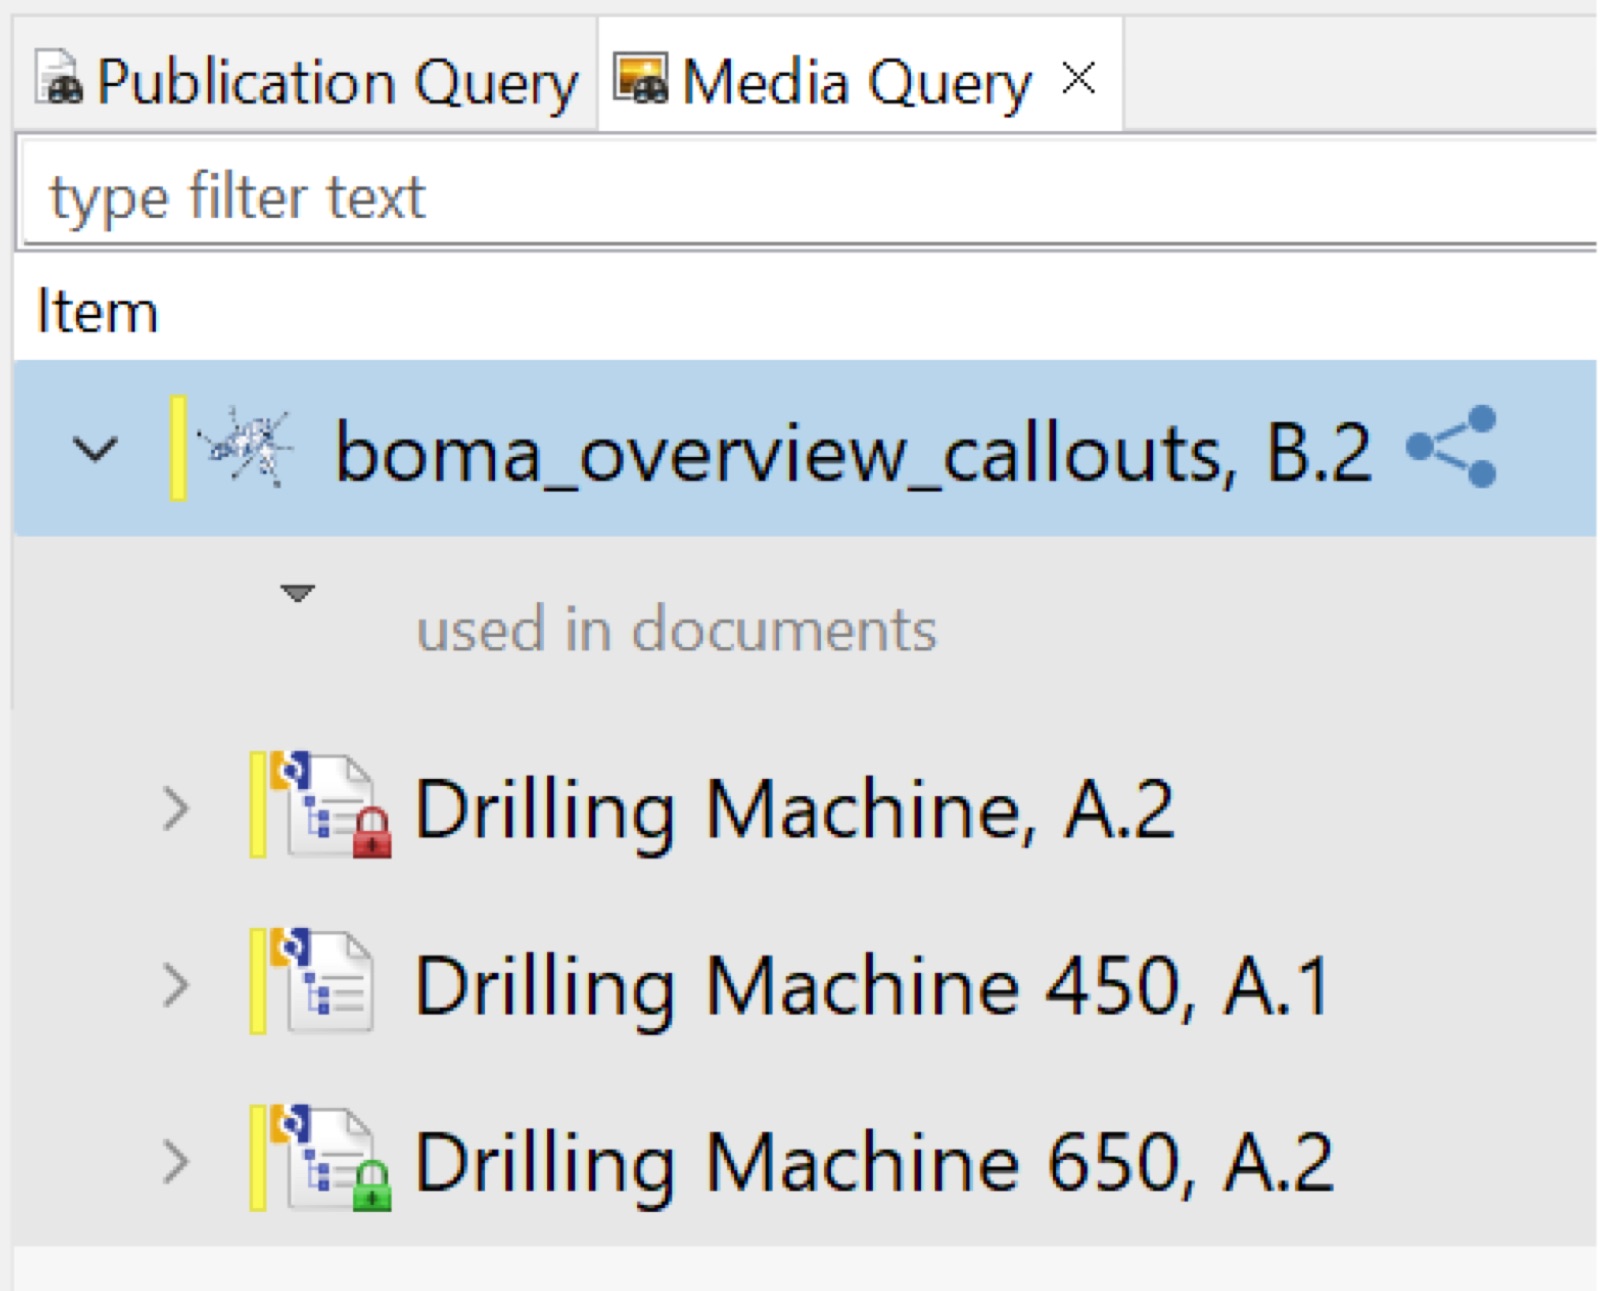1600x1291 pixels.
Task: Click the Media Query tab picture icon
Action: coord(640,78)
